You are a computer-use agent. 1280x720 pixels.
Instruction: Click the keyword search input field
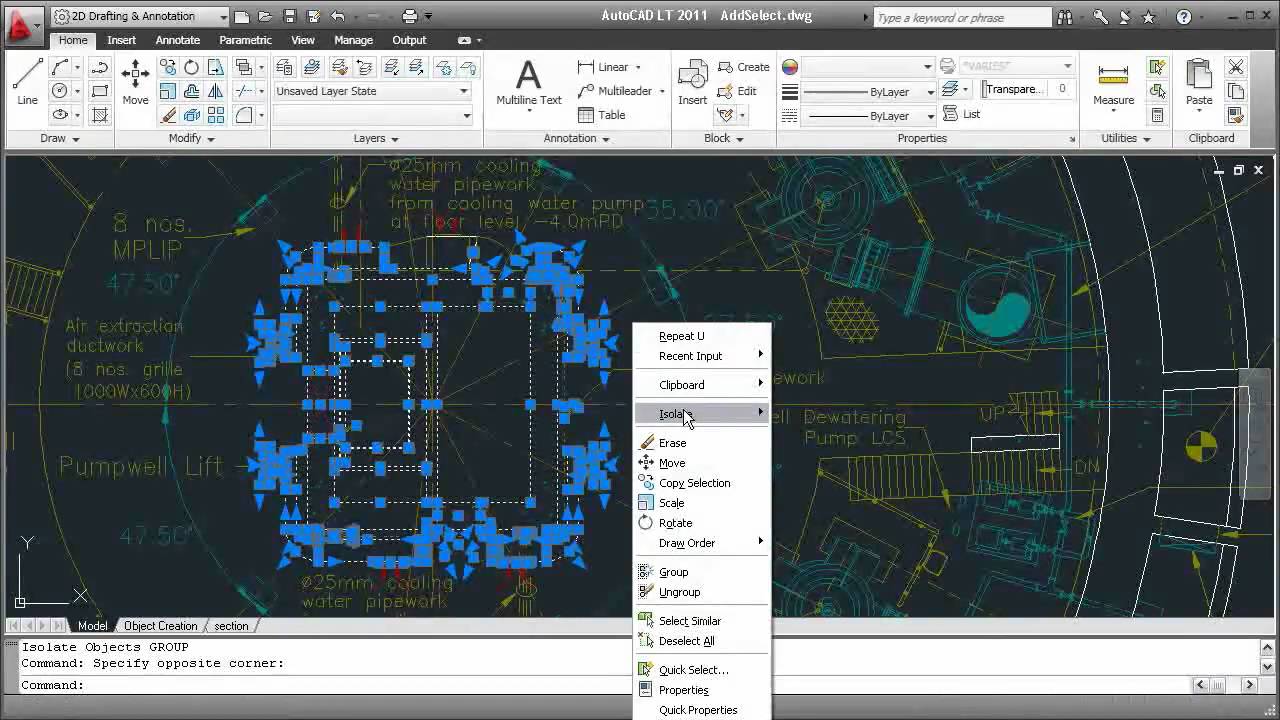pyautogui.click(x=961, y=17)
